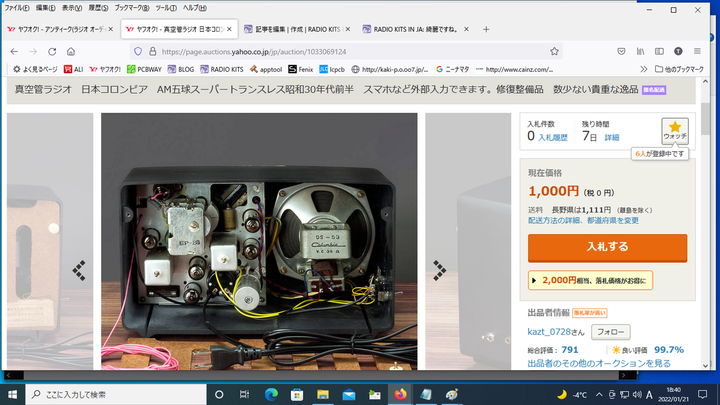Viewport: 720px width, 405px height.
Task: Open a new tab with the plus button
Action: (x=486, y=29)
